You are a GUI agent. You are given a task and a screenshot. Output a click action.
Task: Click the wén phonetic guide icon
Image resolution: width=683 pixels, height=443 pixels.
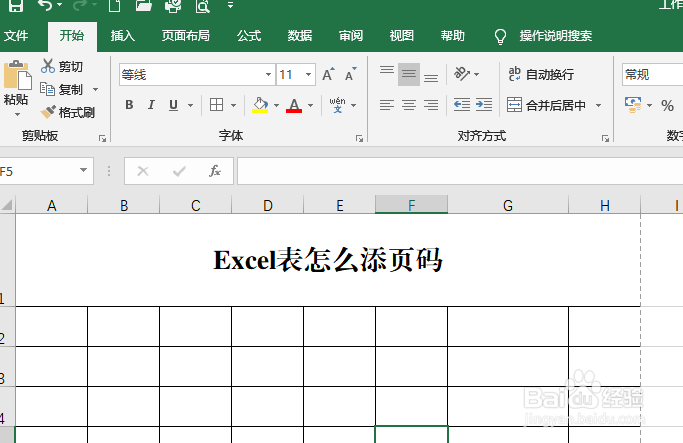[x=338, y=105]
